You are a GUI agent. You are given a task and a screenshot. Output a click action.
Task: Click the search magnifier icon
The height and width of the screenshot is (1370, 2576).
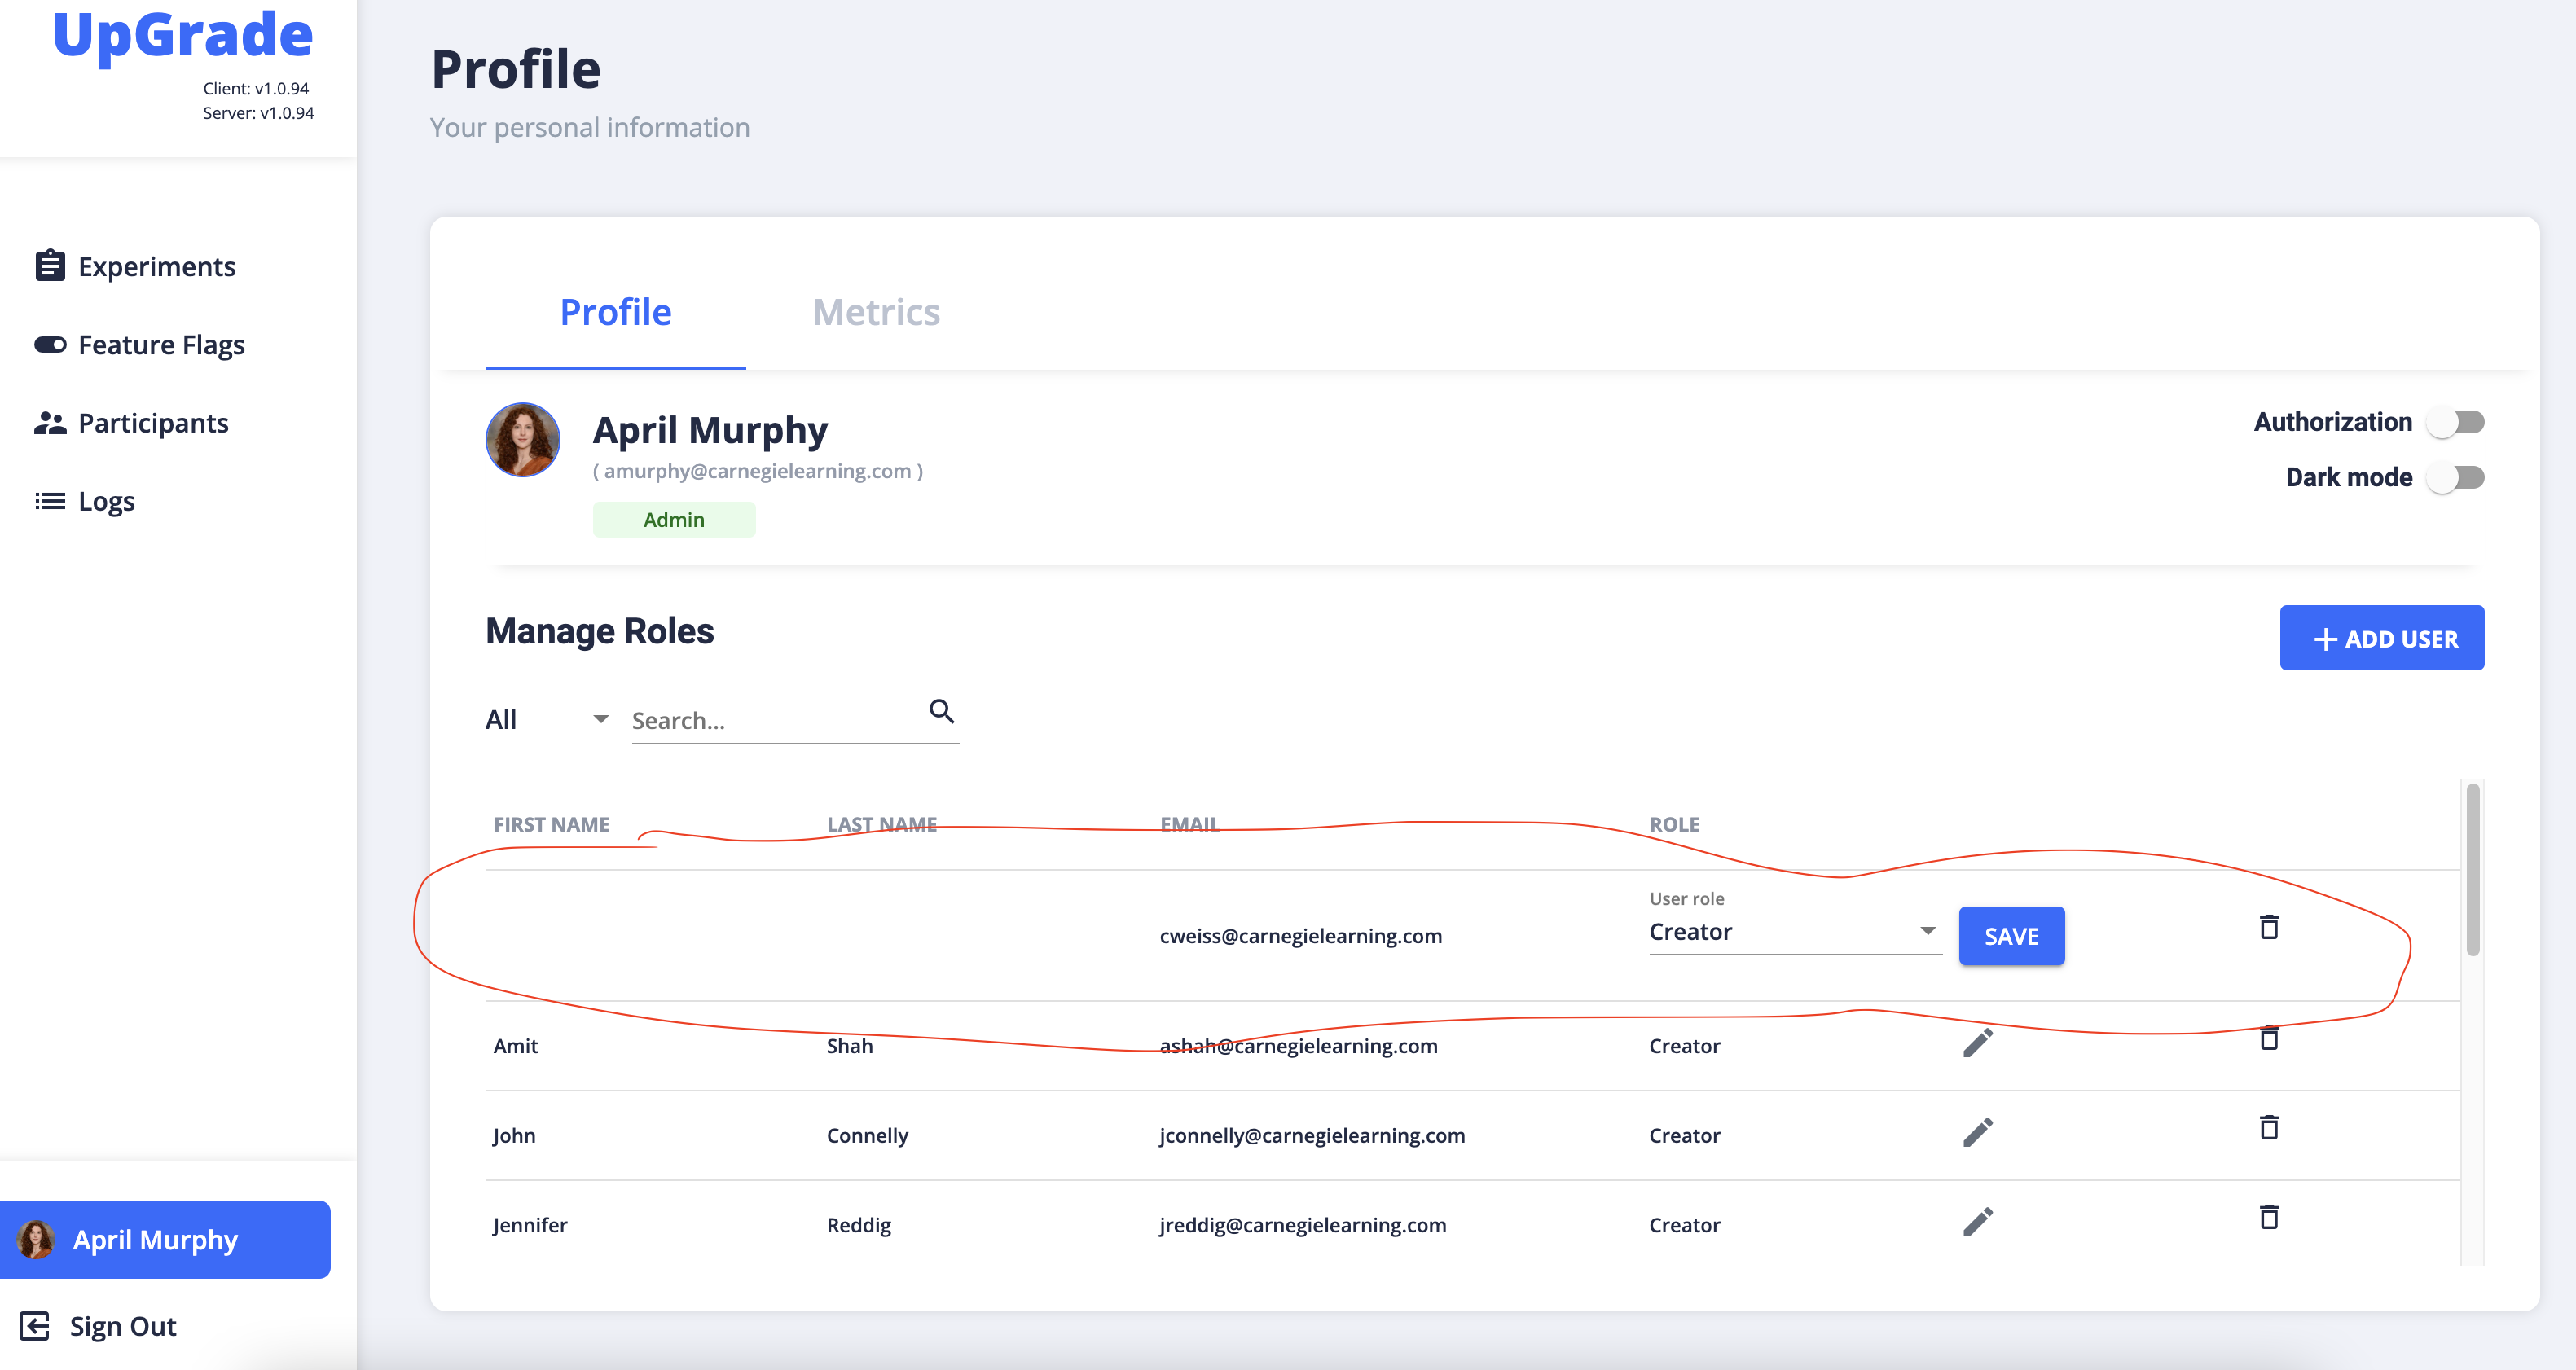pos(941,712)
